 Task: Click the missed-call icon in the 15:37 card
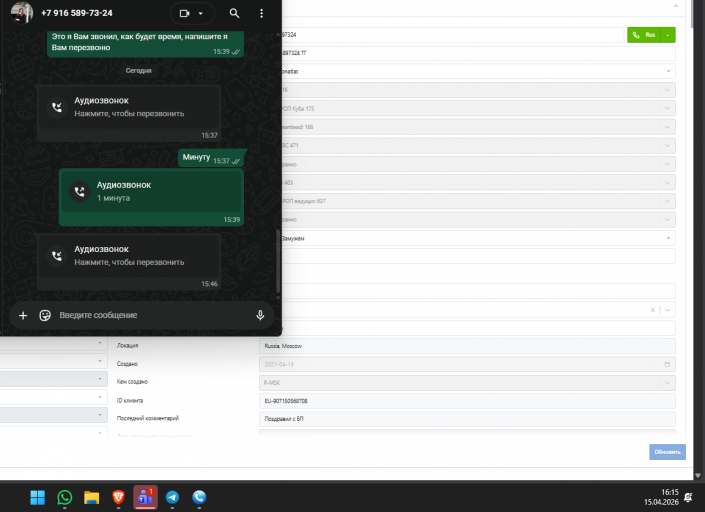[57, 107]
